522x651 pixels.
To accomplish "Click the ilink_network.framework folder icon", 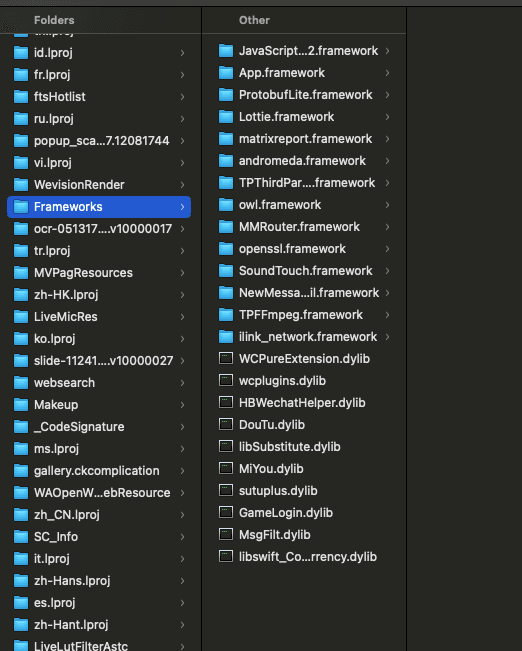I will tap(226, 337).
